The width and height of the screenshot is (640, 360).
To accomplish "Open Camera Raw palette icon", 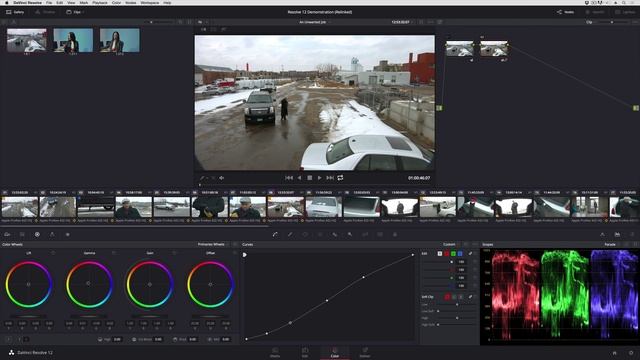I will click(x=7, y=235).
